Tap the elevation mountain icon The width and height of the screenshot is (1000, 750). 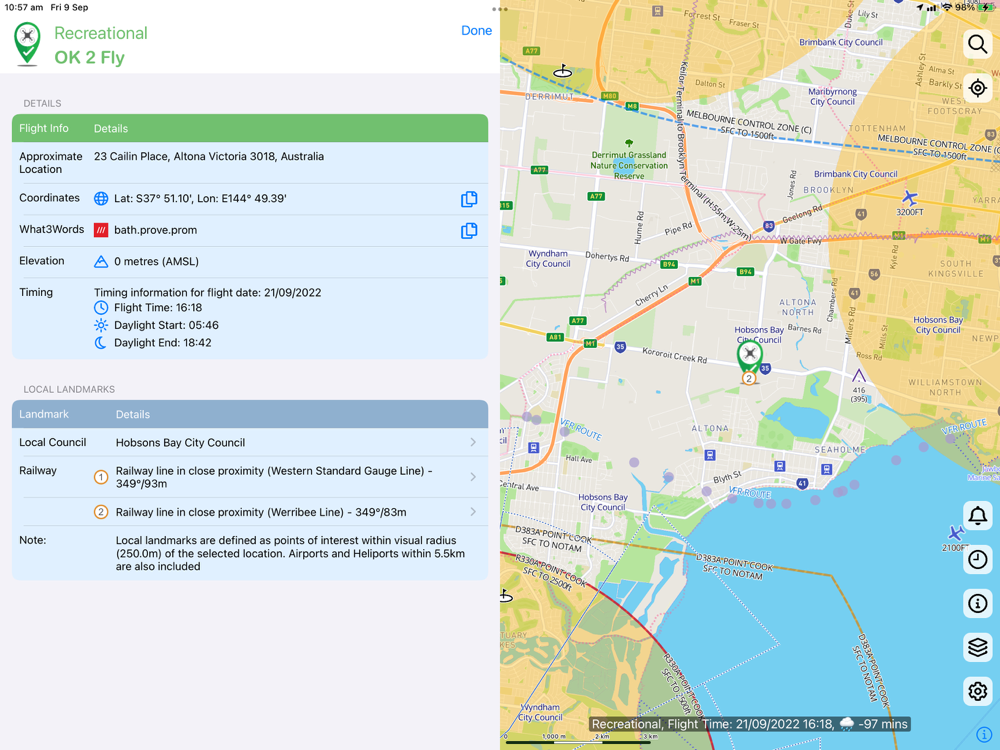click(x=101, y=261)
